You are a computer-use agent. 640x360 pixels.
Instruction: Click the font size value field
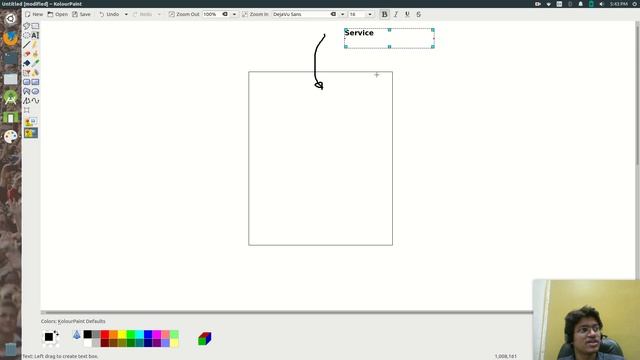click(358, 14)
